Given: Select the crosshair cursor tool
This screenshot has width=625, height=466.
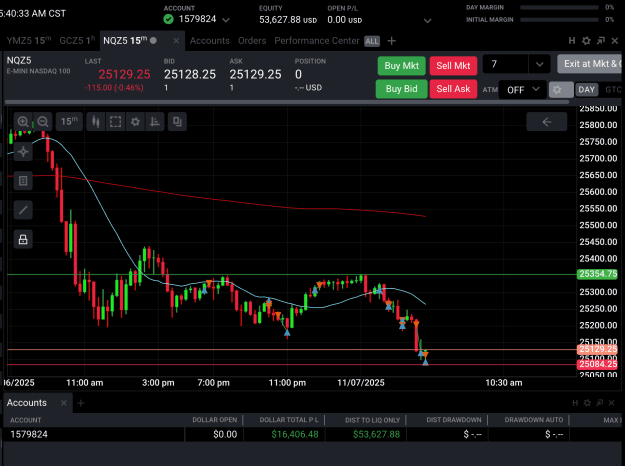Looking at the screenshot, I should [x=23, y=151].
